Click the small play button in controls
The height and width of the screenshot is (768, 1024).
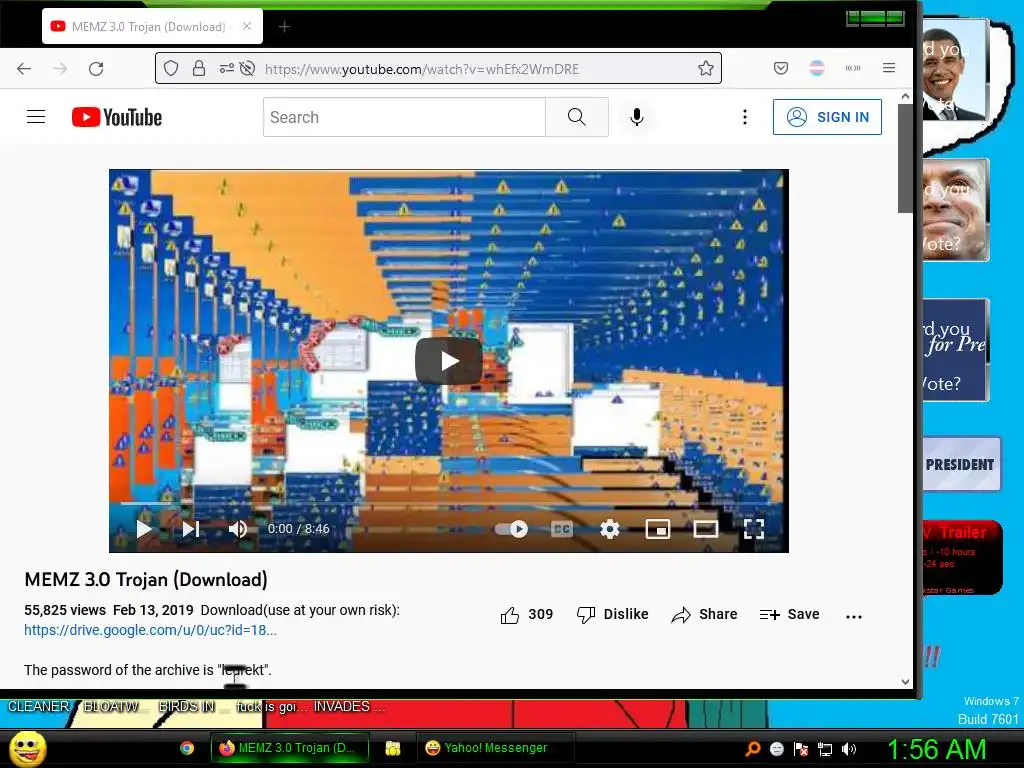pyautogui.click(x=144, y=529)
